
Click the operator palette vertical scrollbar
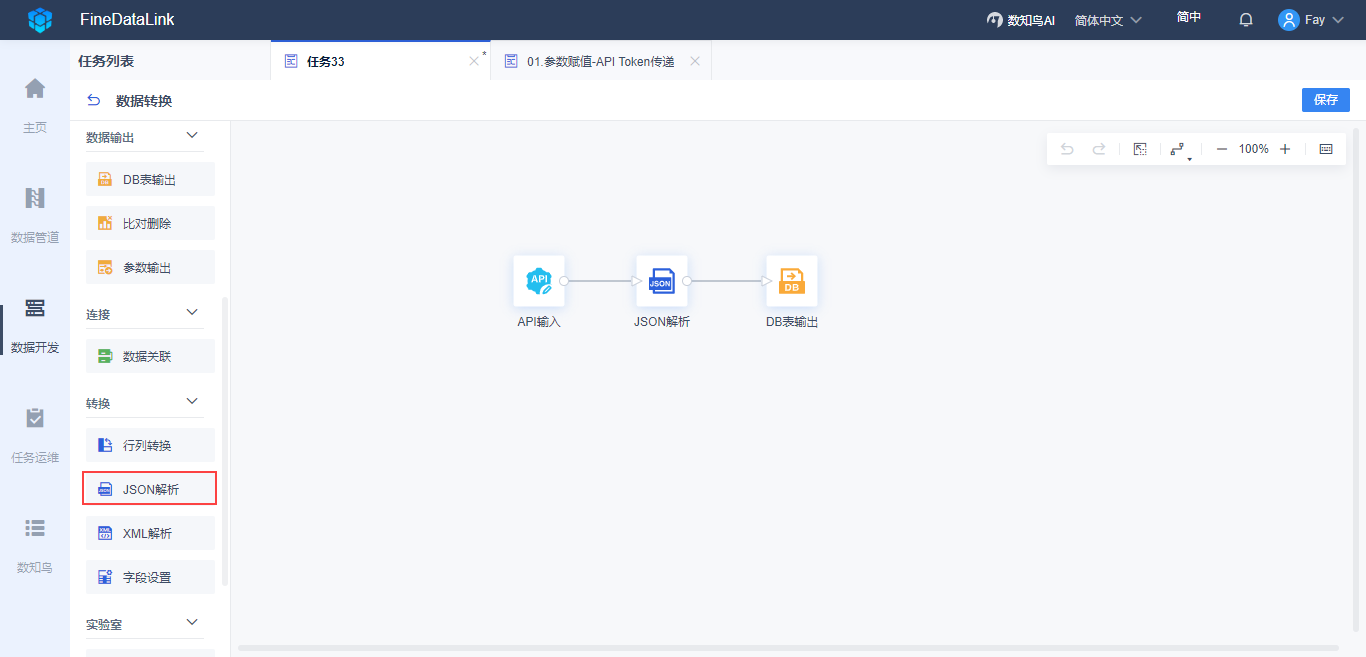click(x=225, y=440)
